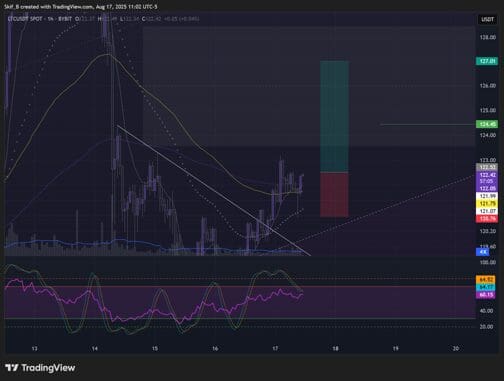Image resolution: width=504 pixels, height=381 pixels.
Task: Click the red 120.76 stop-loss price label
Action: pyautogui.click(x=487, y=219)
